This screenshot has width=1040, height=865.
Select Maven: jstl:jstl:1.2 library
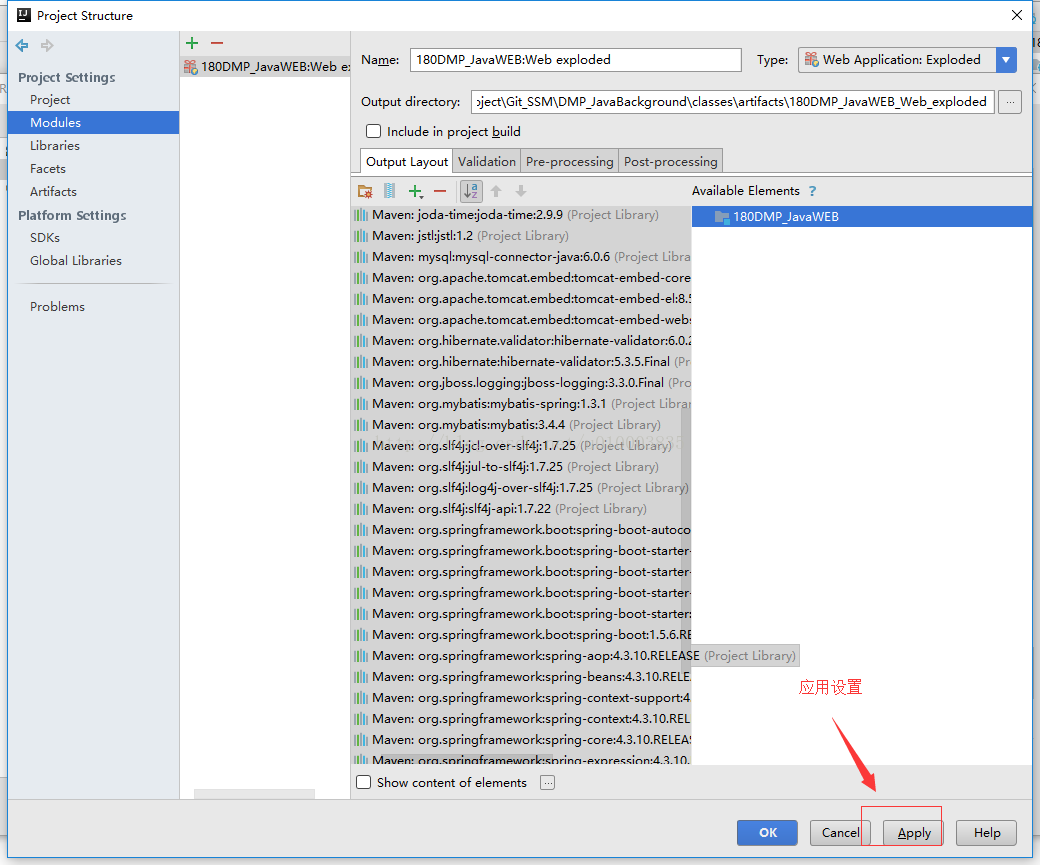coord(521,235)
